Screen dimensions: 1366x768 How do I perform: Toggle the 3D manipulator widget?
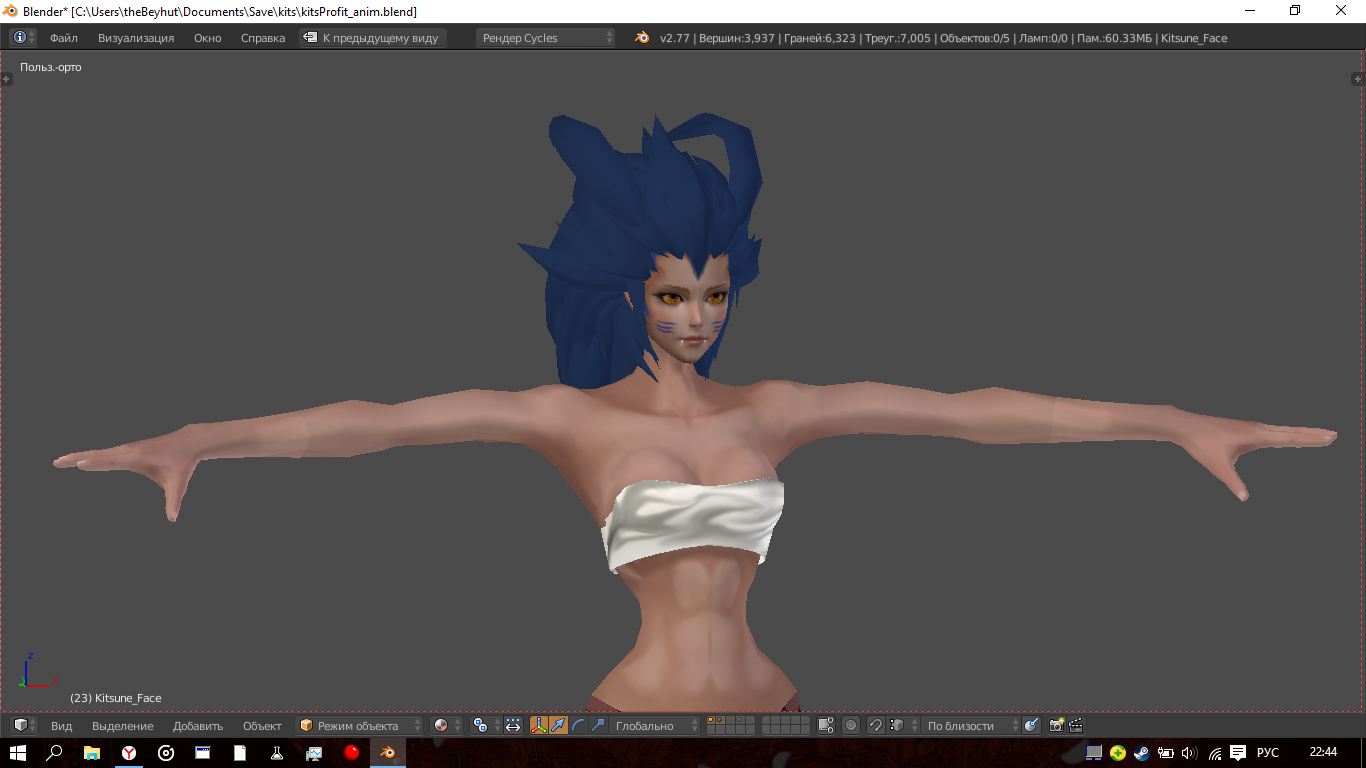coord(539,726)
